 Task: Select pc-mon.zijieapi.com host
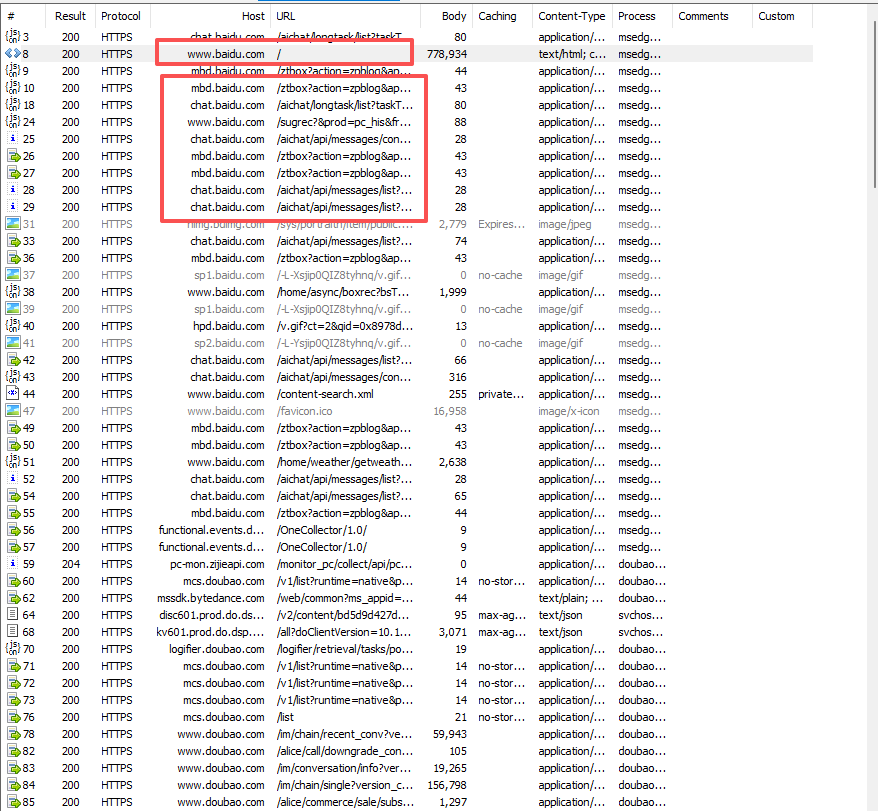coord(217,564)
